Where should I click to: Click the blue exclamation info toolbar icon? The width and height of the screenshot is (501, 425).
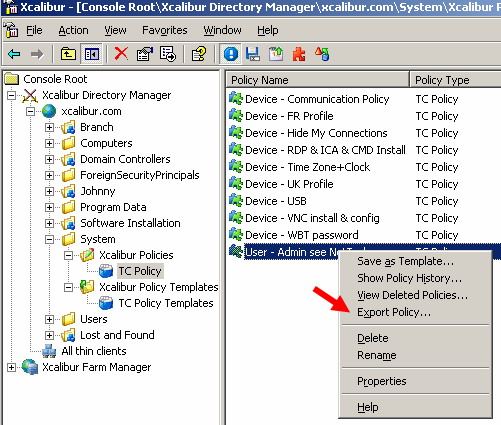point(231,54)
